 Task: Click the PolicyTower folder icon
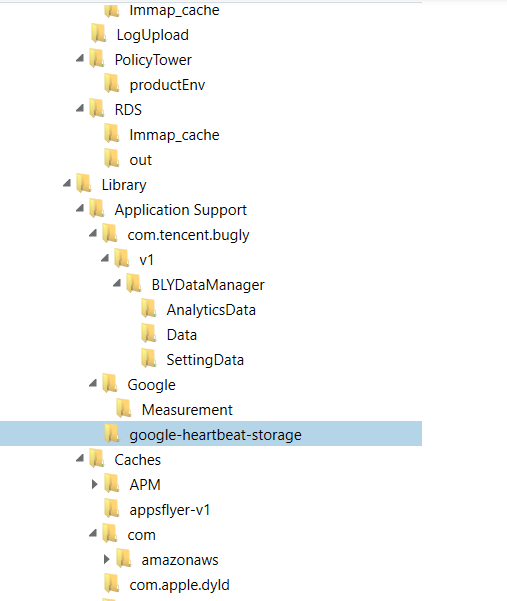(x=97, y=59)
